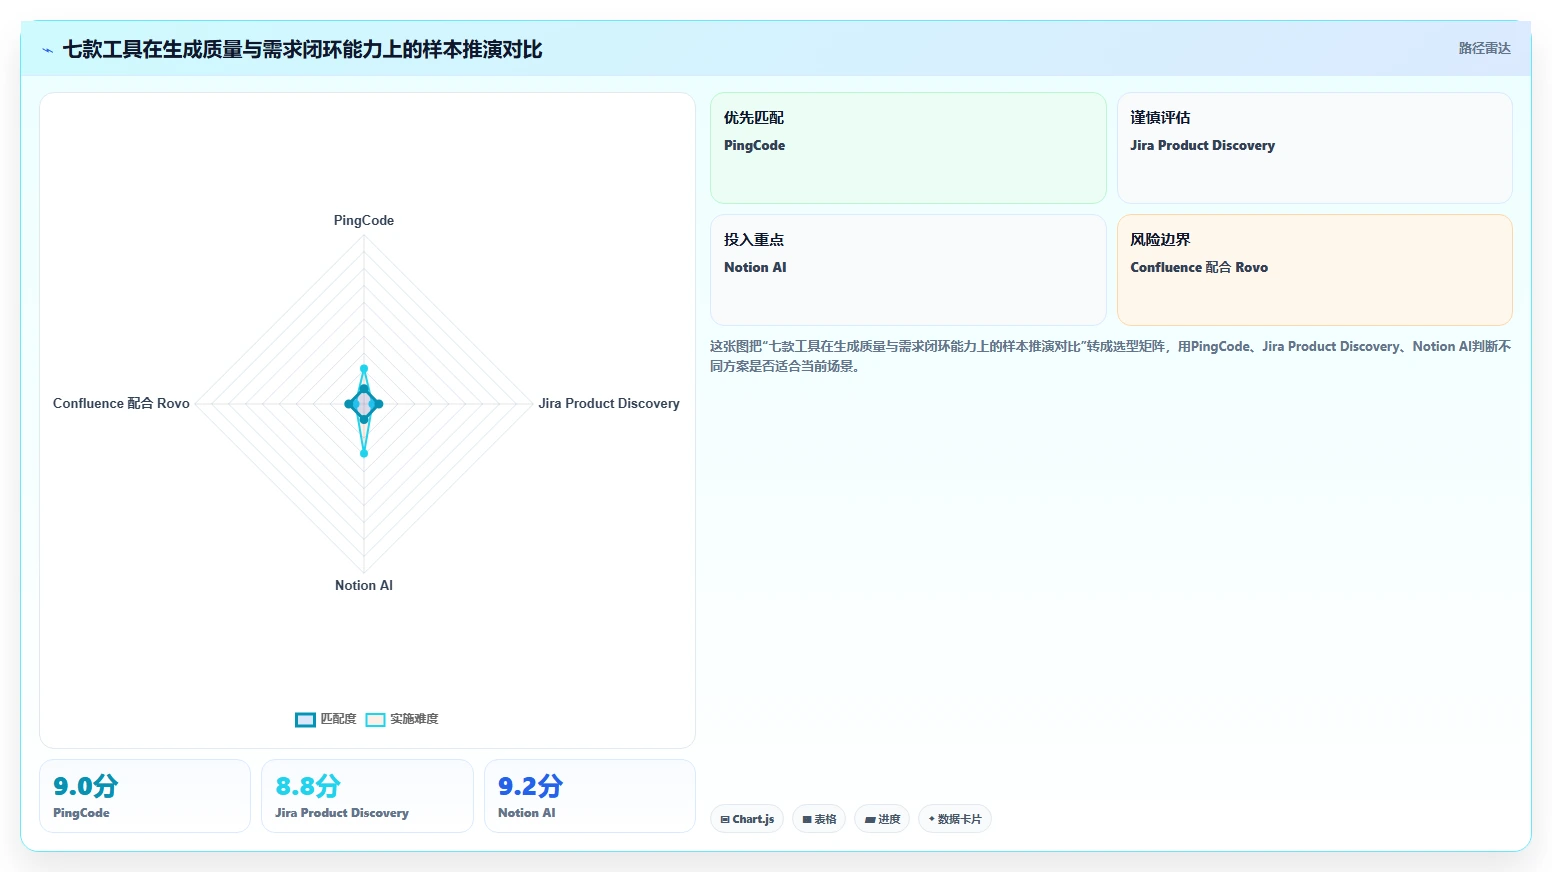Click the 实施难度 legend color box
1552x872 pixels.
pyautogui.click(x=375, y=720)
